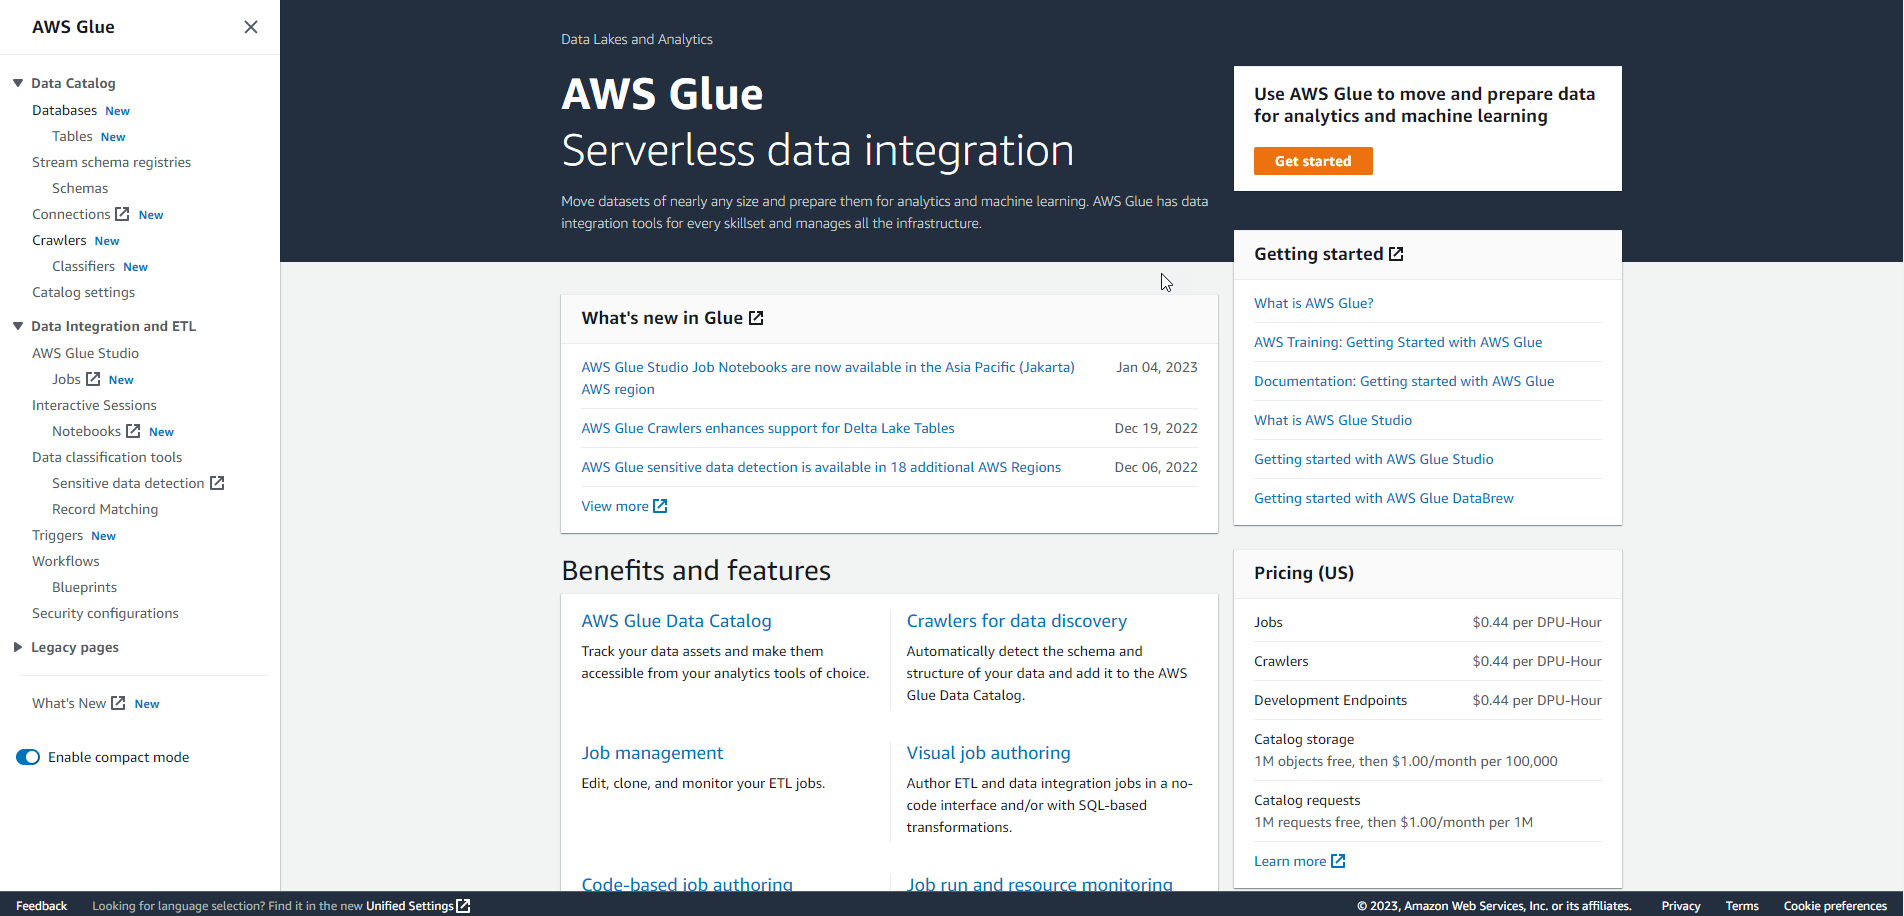The height and width of the screenshot is (916, 1904).
Task: Open Tables in the sidebar
Action: 72,136
